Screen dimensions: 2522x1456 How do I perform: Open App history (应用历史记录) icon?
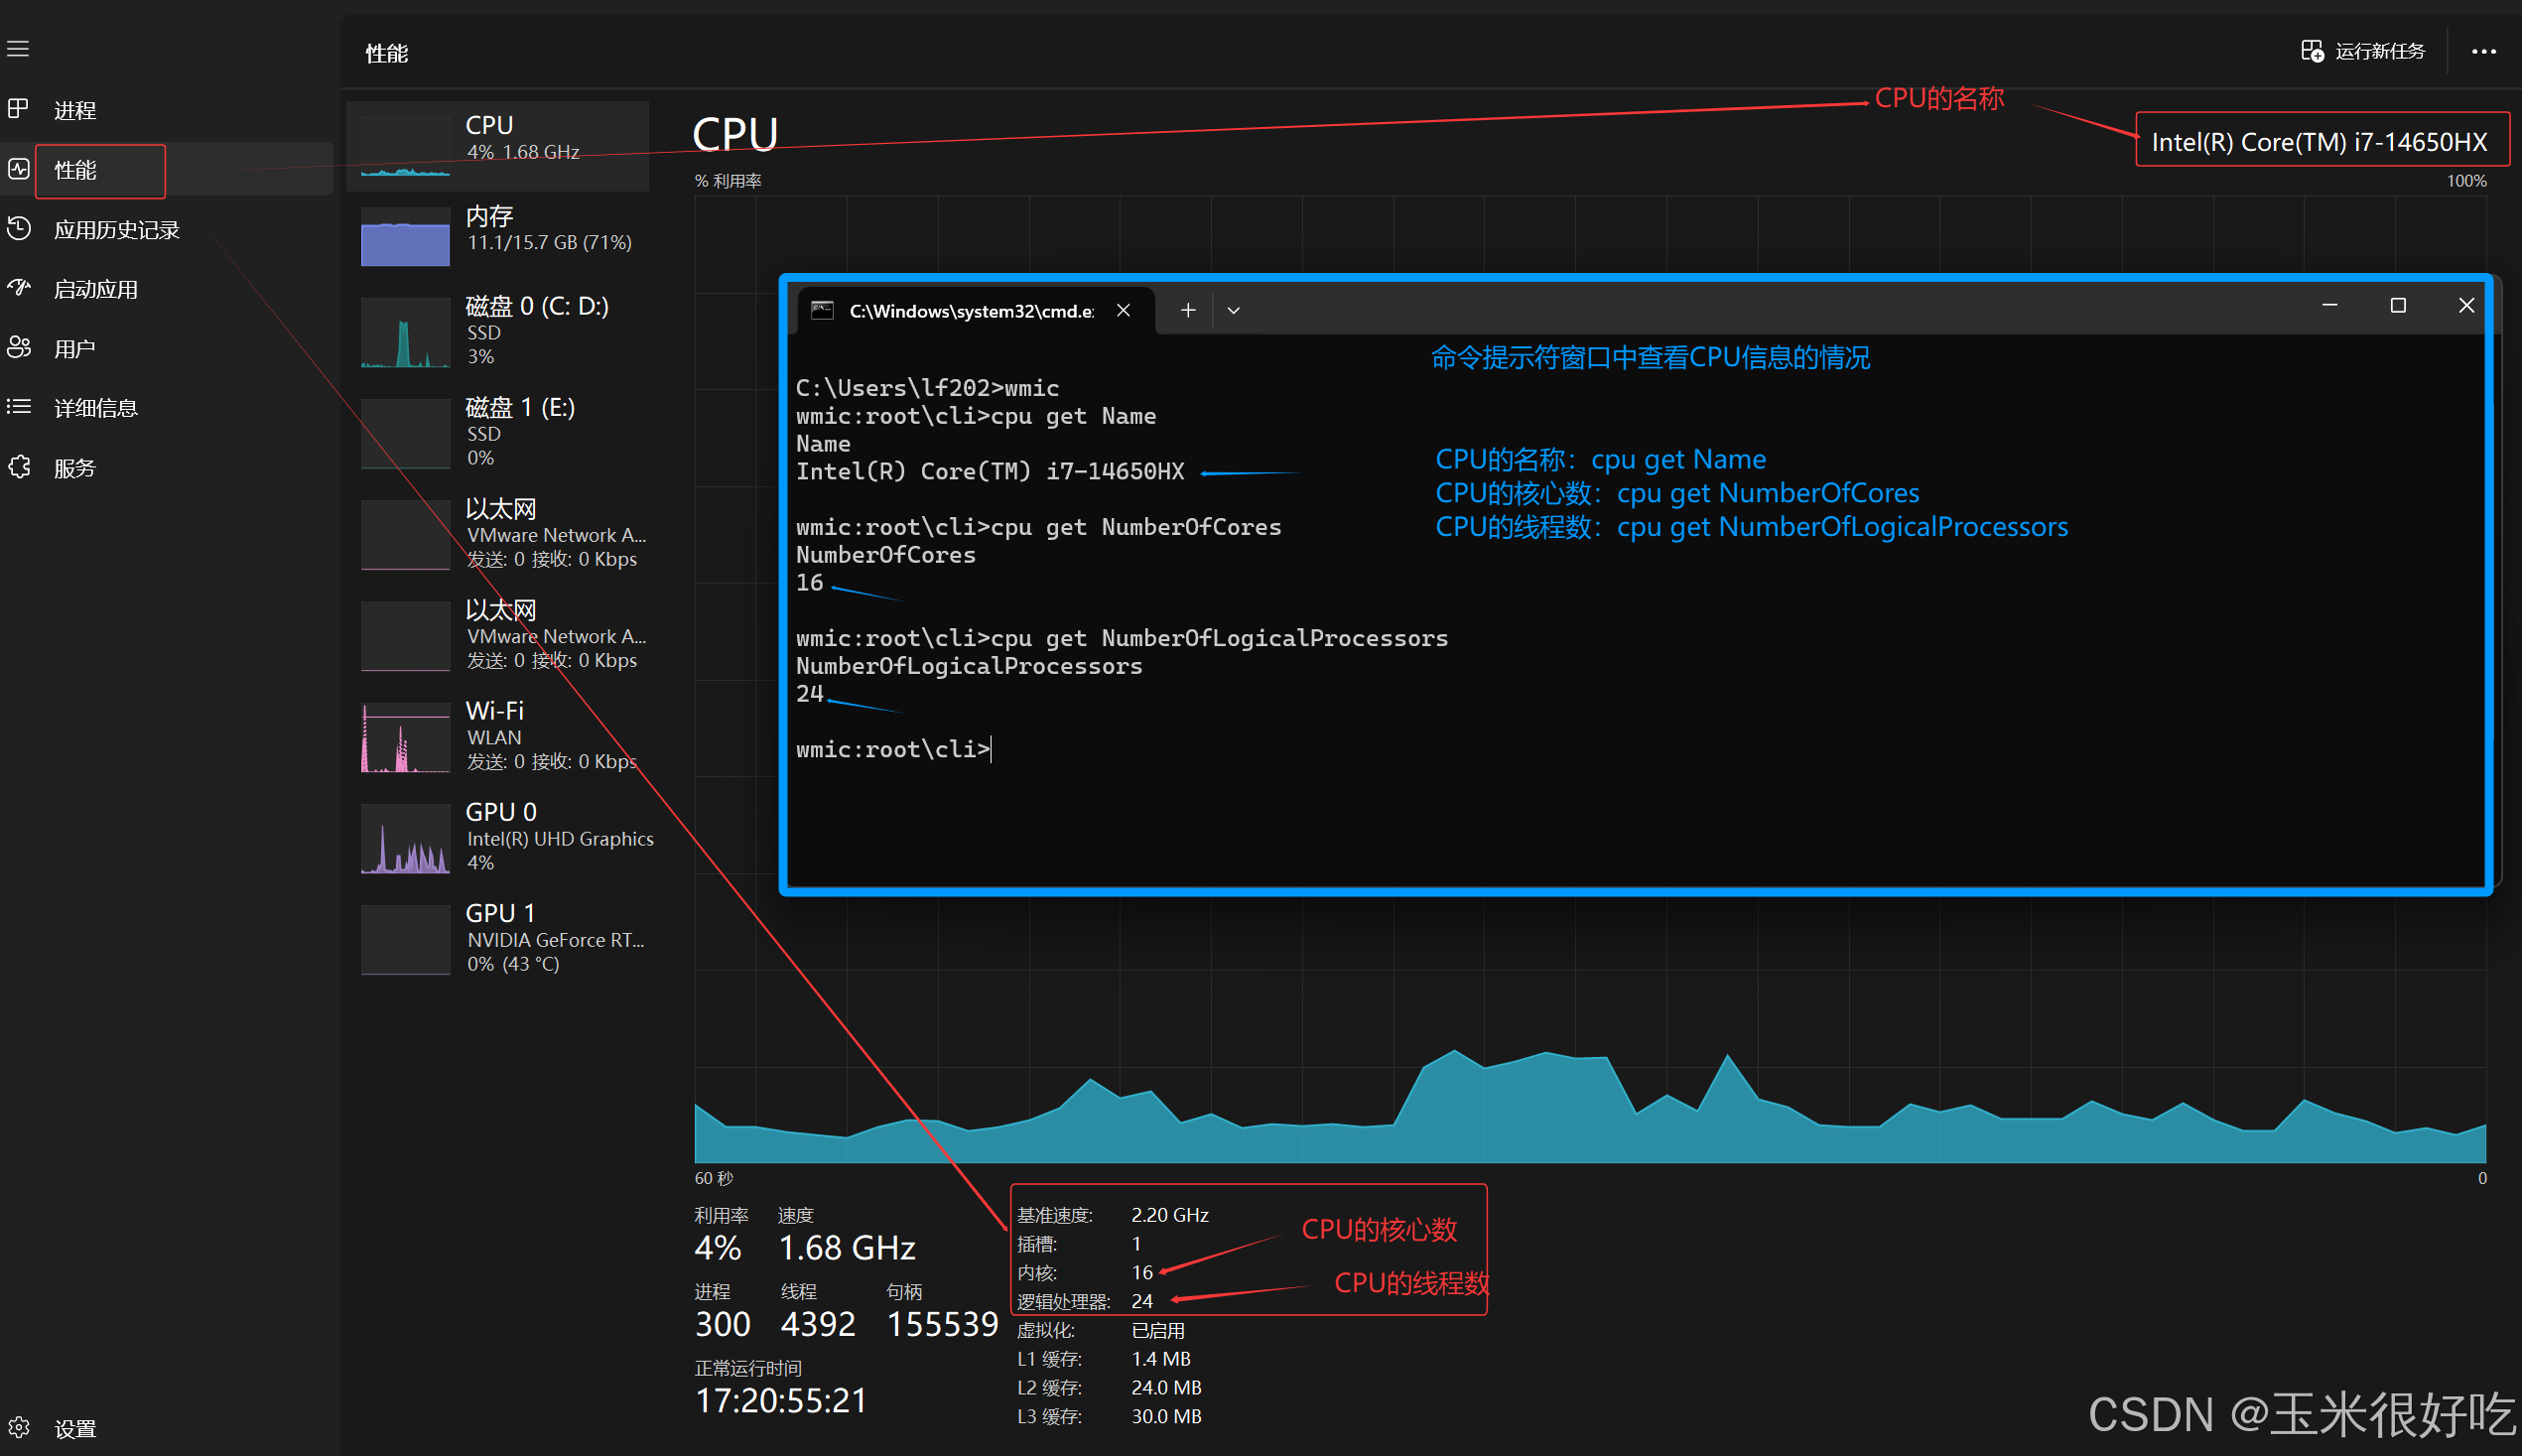click(18, 229)
